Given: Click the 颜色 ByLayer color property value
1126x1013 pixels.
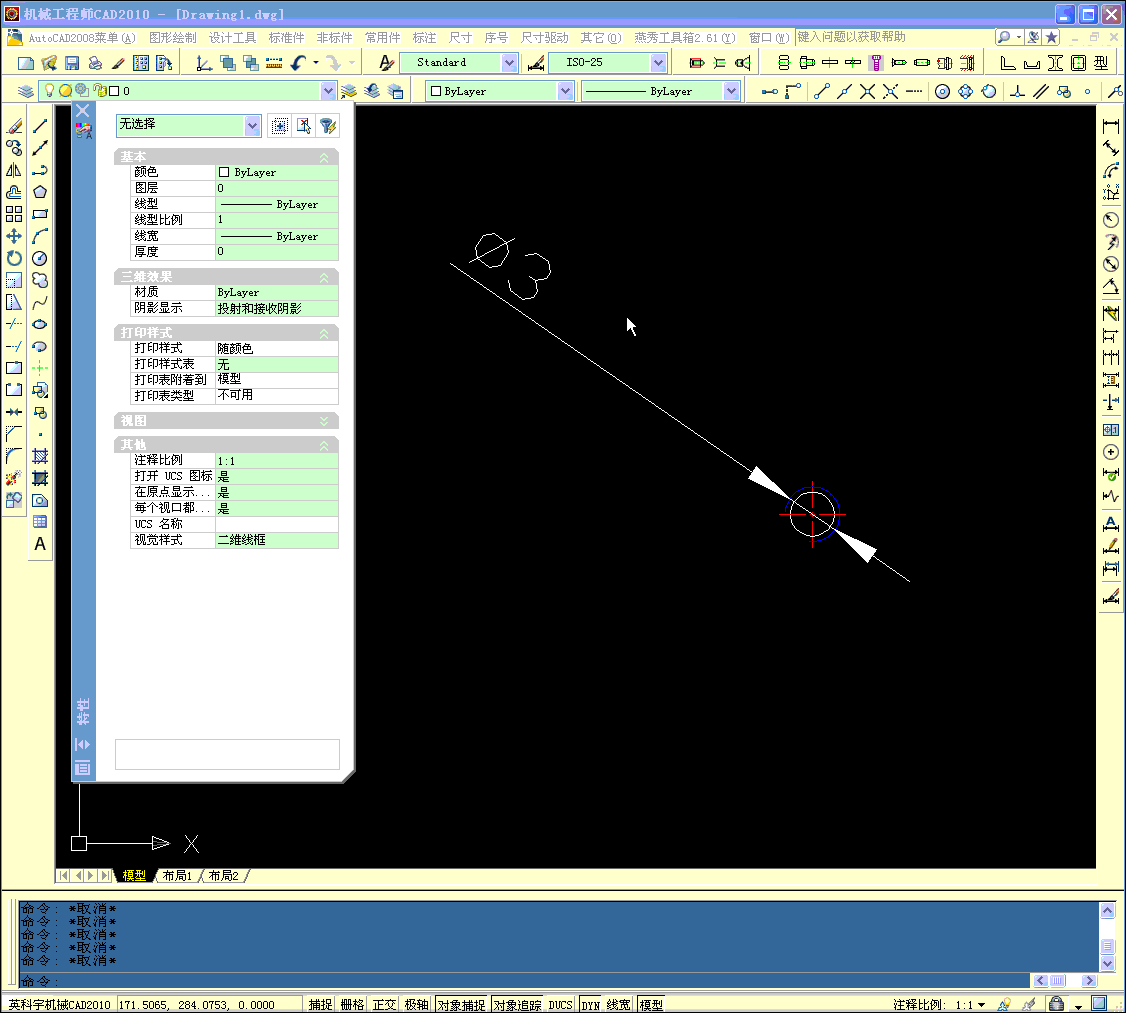Looking at the screenshot, I should click(x=276, y=172).
